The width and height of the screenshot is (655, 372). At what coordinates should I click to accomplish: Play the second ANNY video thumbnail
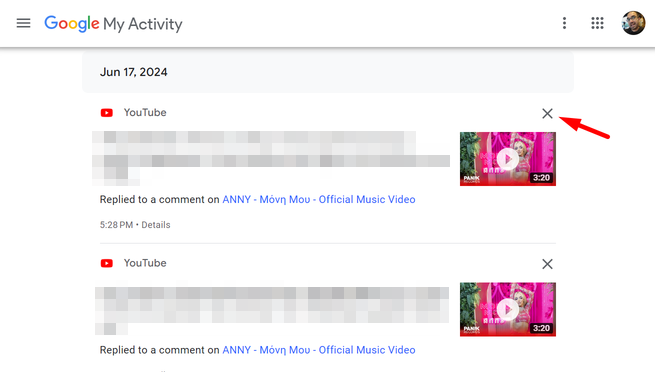508,309
